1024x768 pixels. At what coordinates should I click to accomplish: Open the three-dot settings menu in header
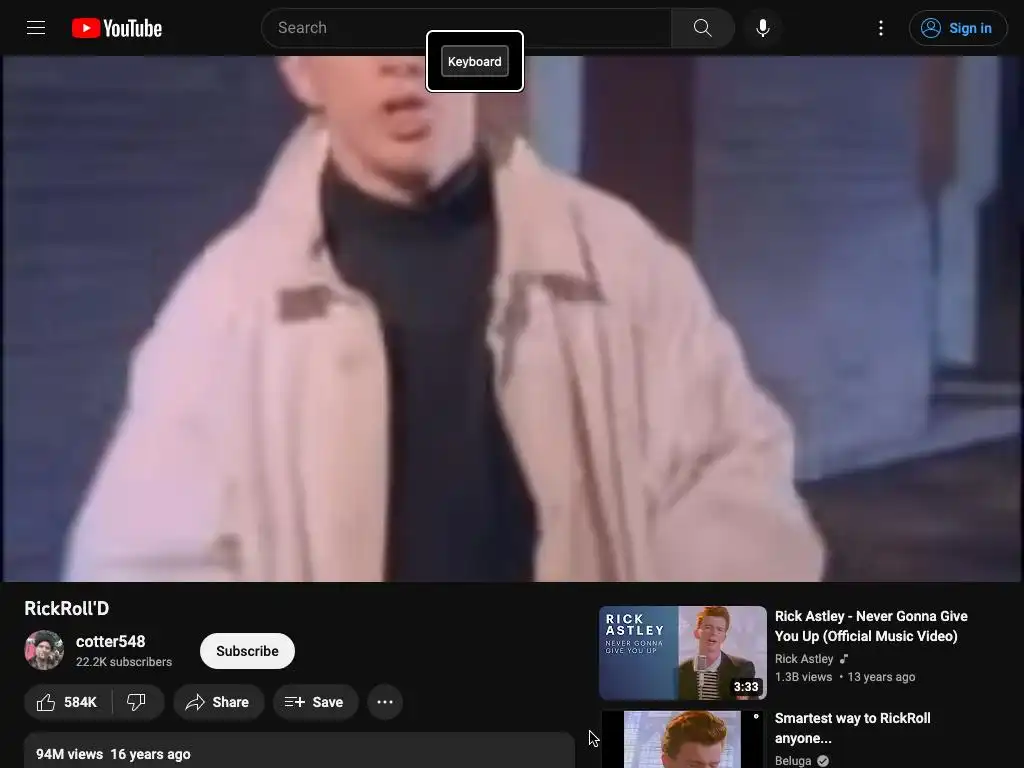point(880,28)
